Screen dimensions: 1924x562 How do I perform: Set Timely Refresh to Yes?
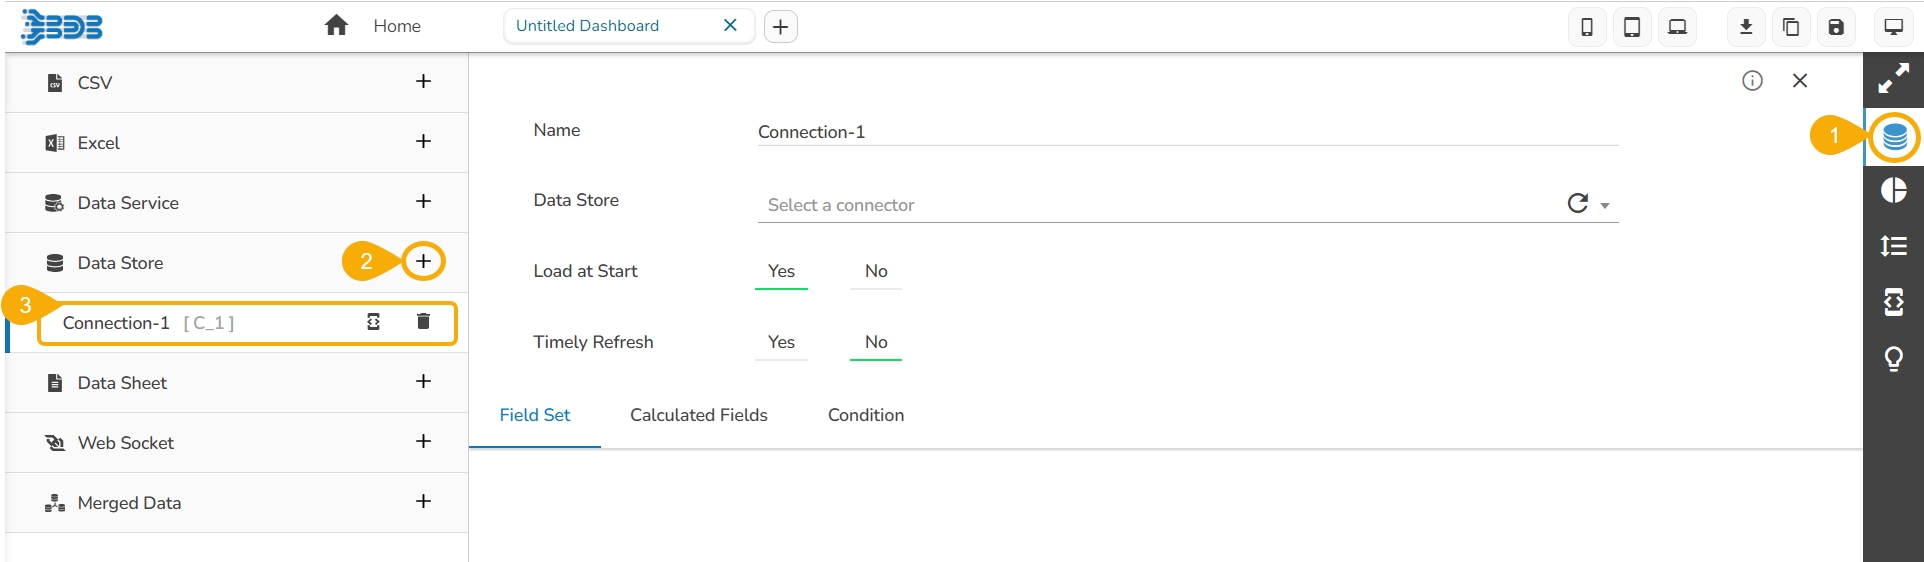point(781,342)
